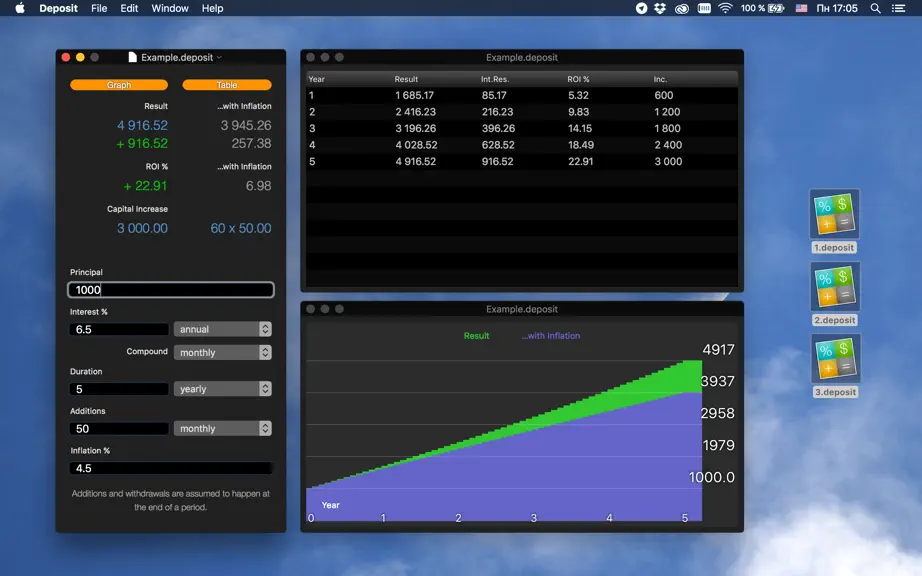Click the Inflation % input field

pyautogui.click(x=171, y=468)
